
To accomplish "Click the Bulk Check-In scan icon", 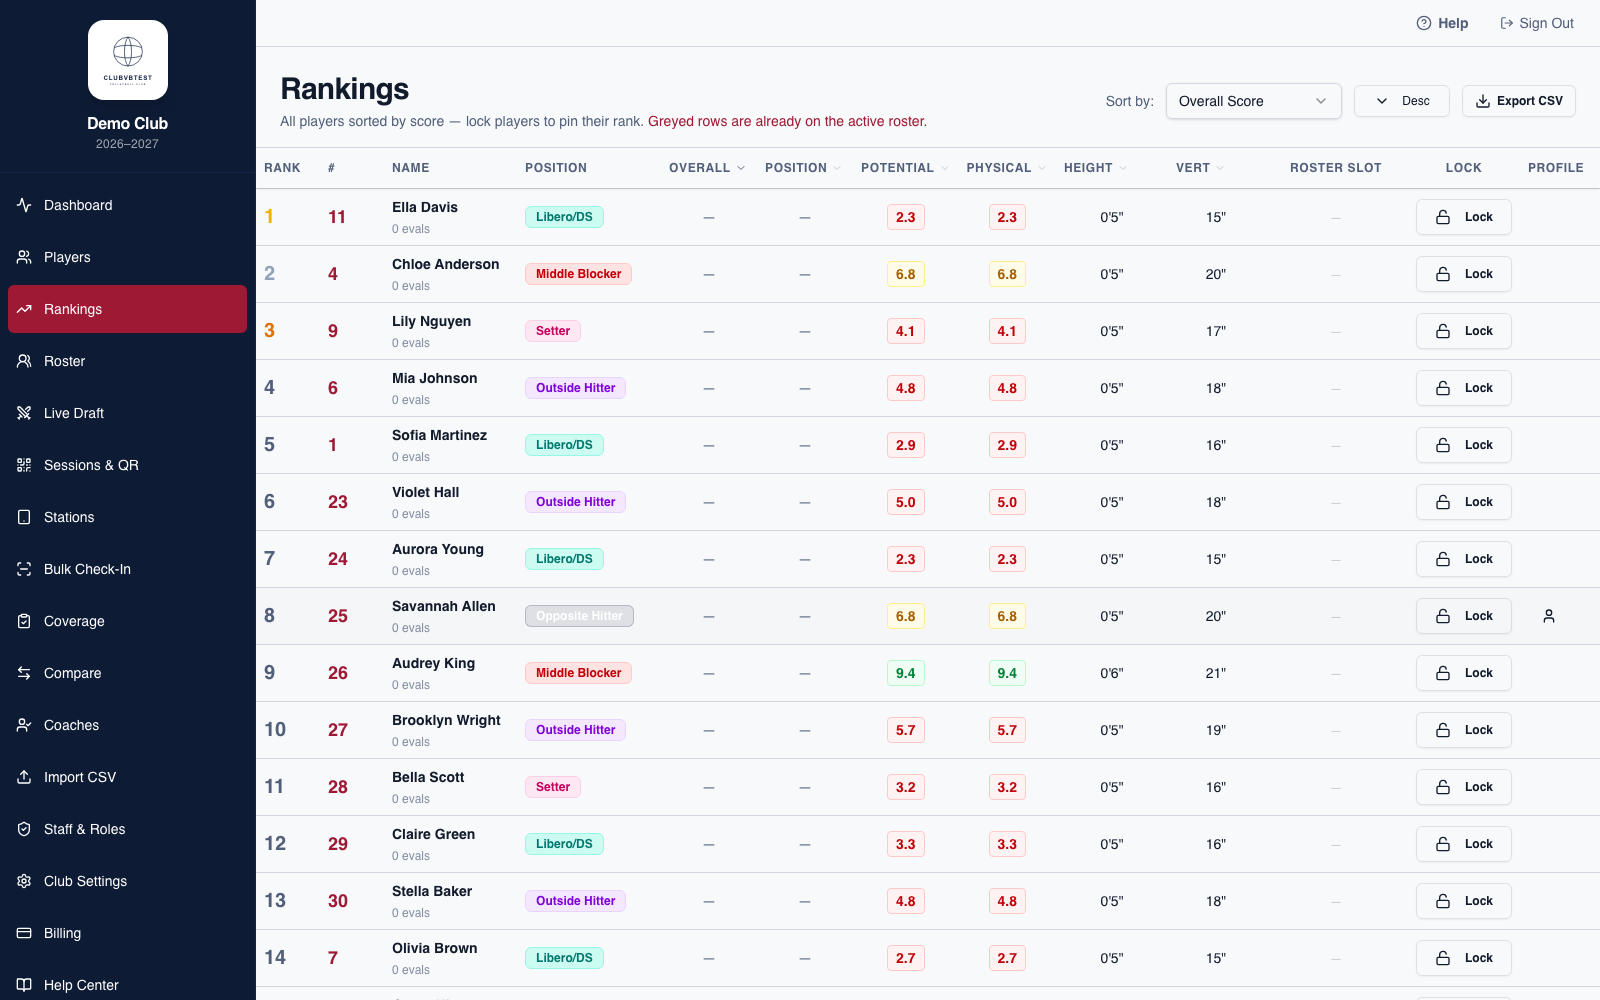I will click(x=24, y=569).
